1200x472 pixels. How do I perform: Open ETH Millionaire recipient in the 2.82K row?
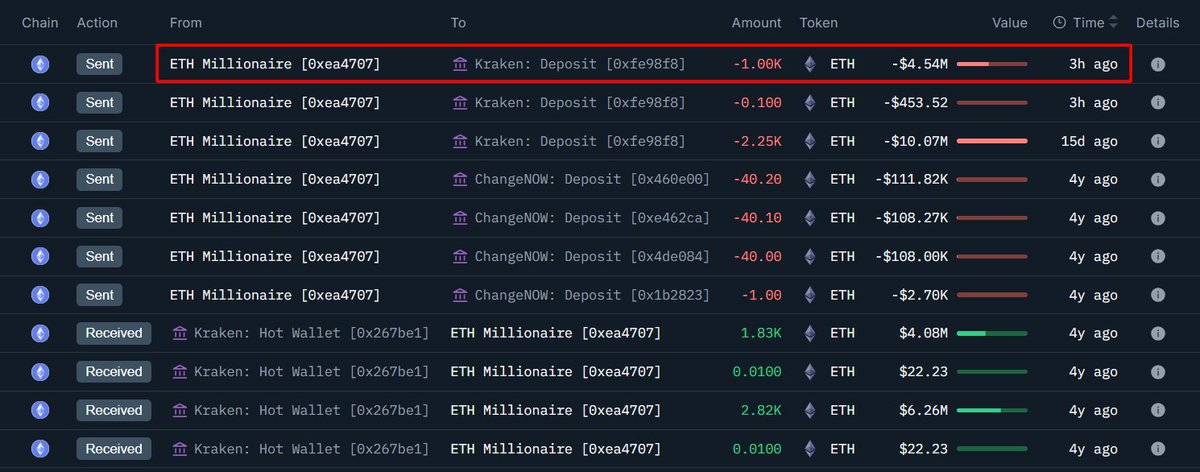(556, 410)
